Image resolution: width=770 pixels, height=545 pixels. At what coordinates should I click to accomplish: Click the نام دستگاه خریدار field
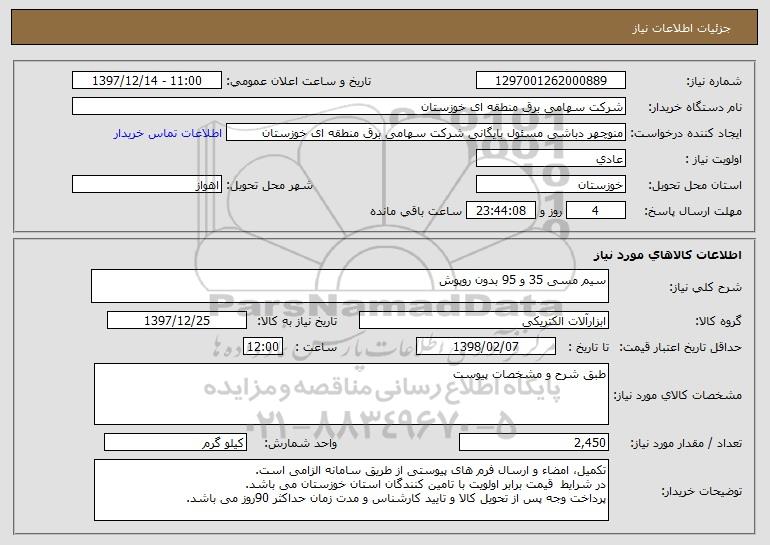[x=349, y=107]
